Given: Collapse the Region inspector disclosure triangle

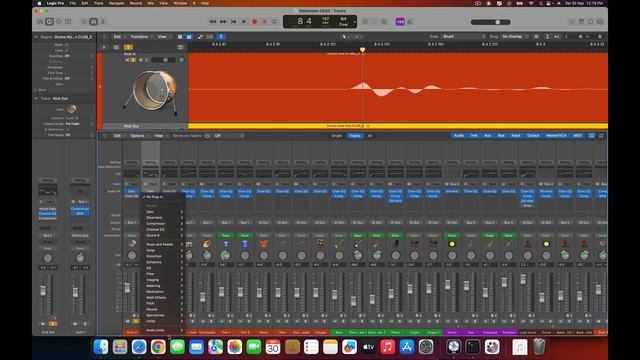Looking at the screenshot, I should [36, 37].
